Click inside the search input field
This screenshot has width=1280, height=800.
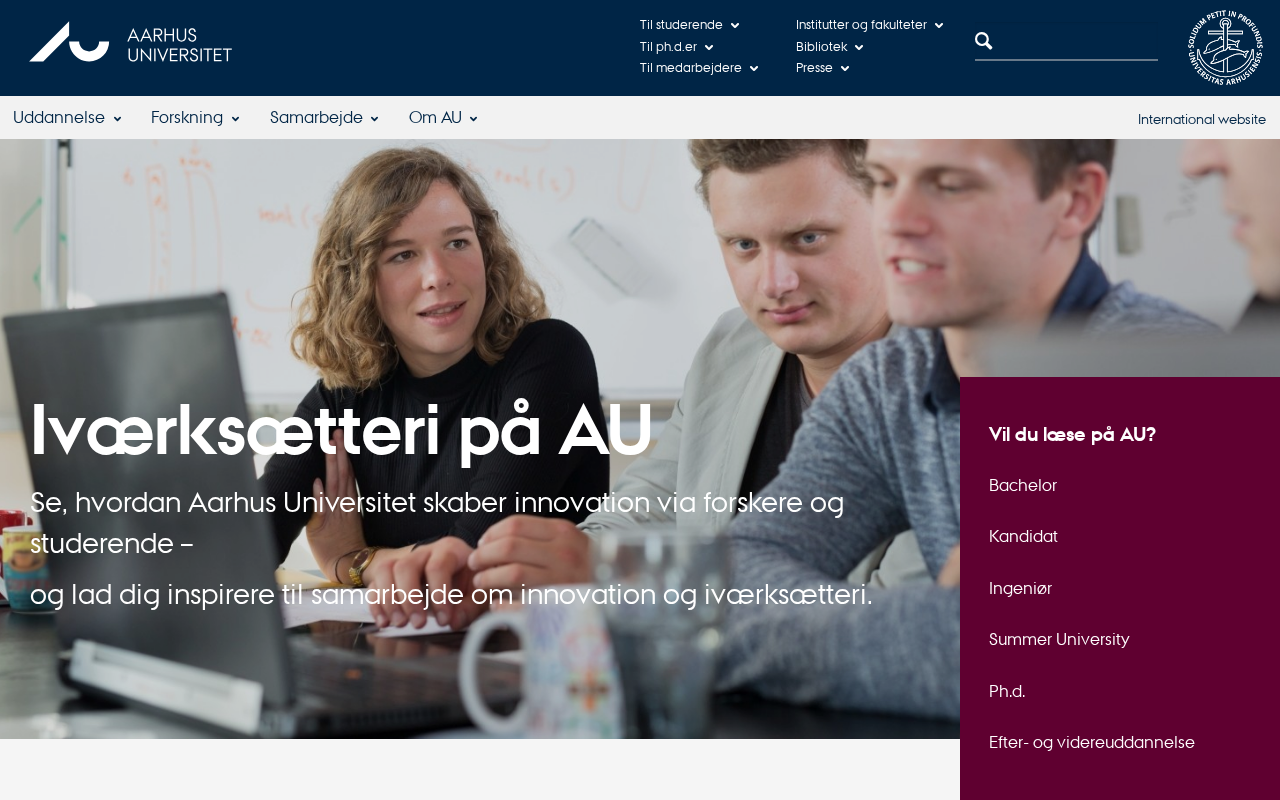pos(1076,41)
